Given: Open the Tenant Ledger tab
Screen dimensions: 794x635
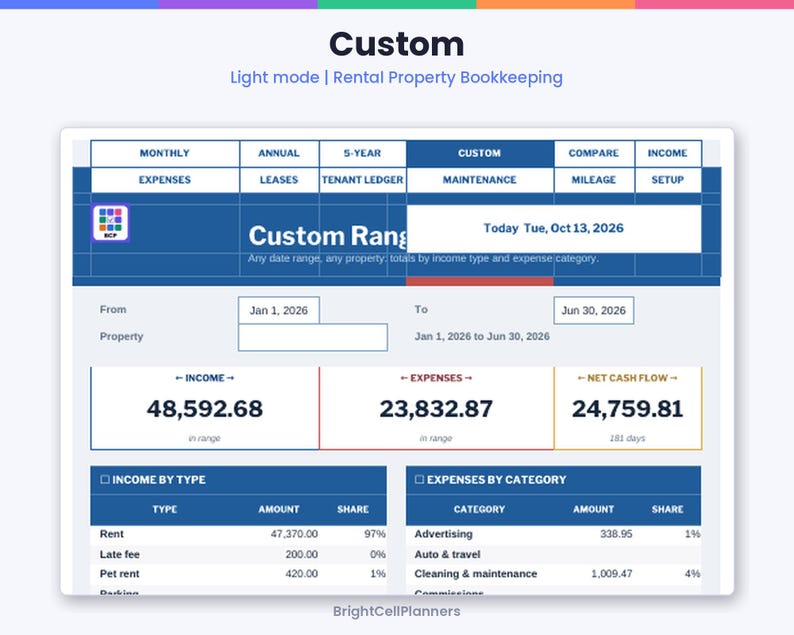Looking at the screenshot, I should [363, 180].
